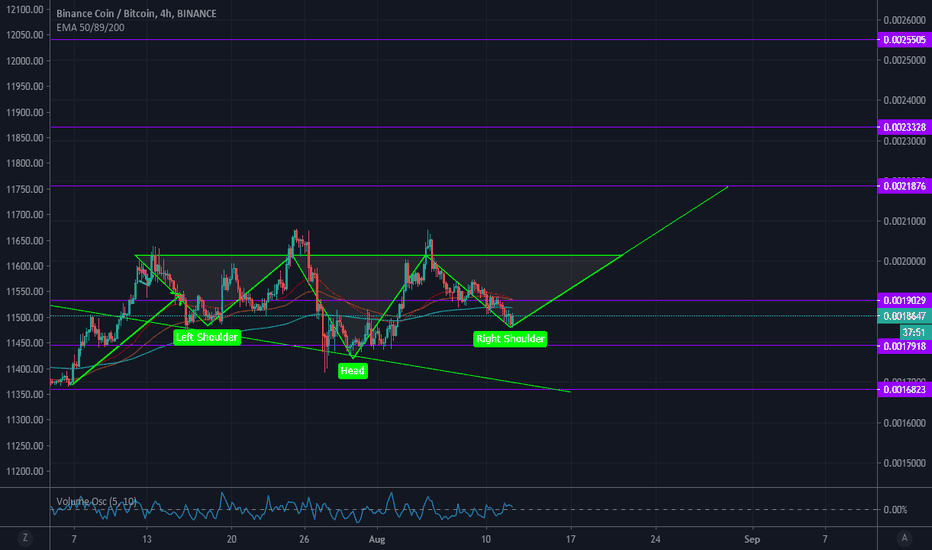Click the 26 date on time axis
Viewport: 932px width, 550px height.
click(x=304, y=539)
